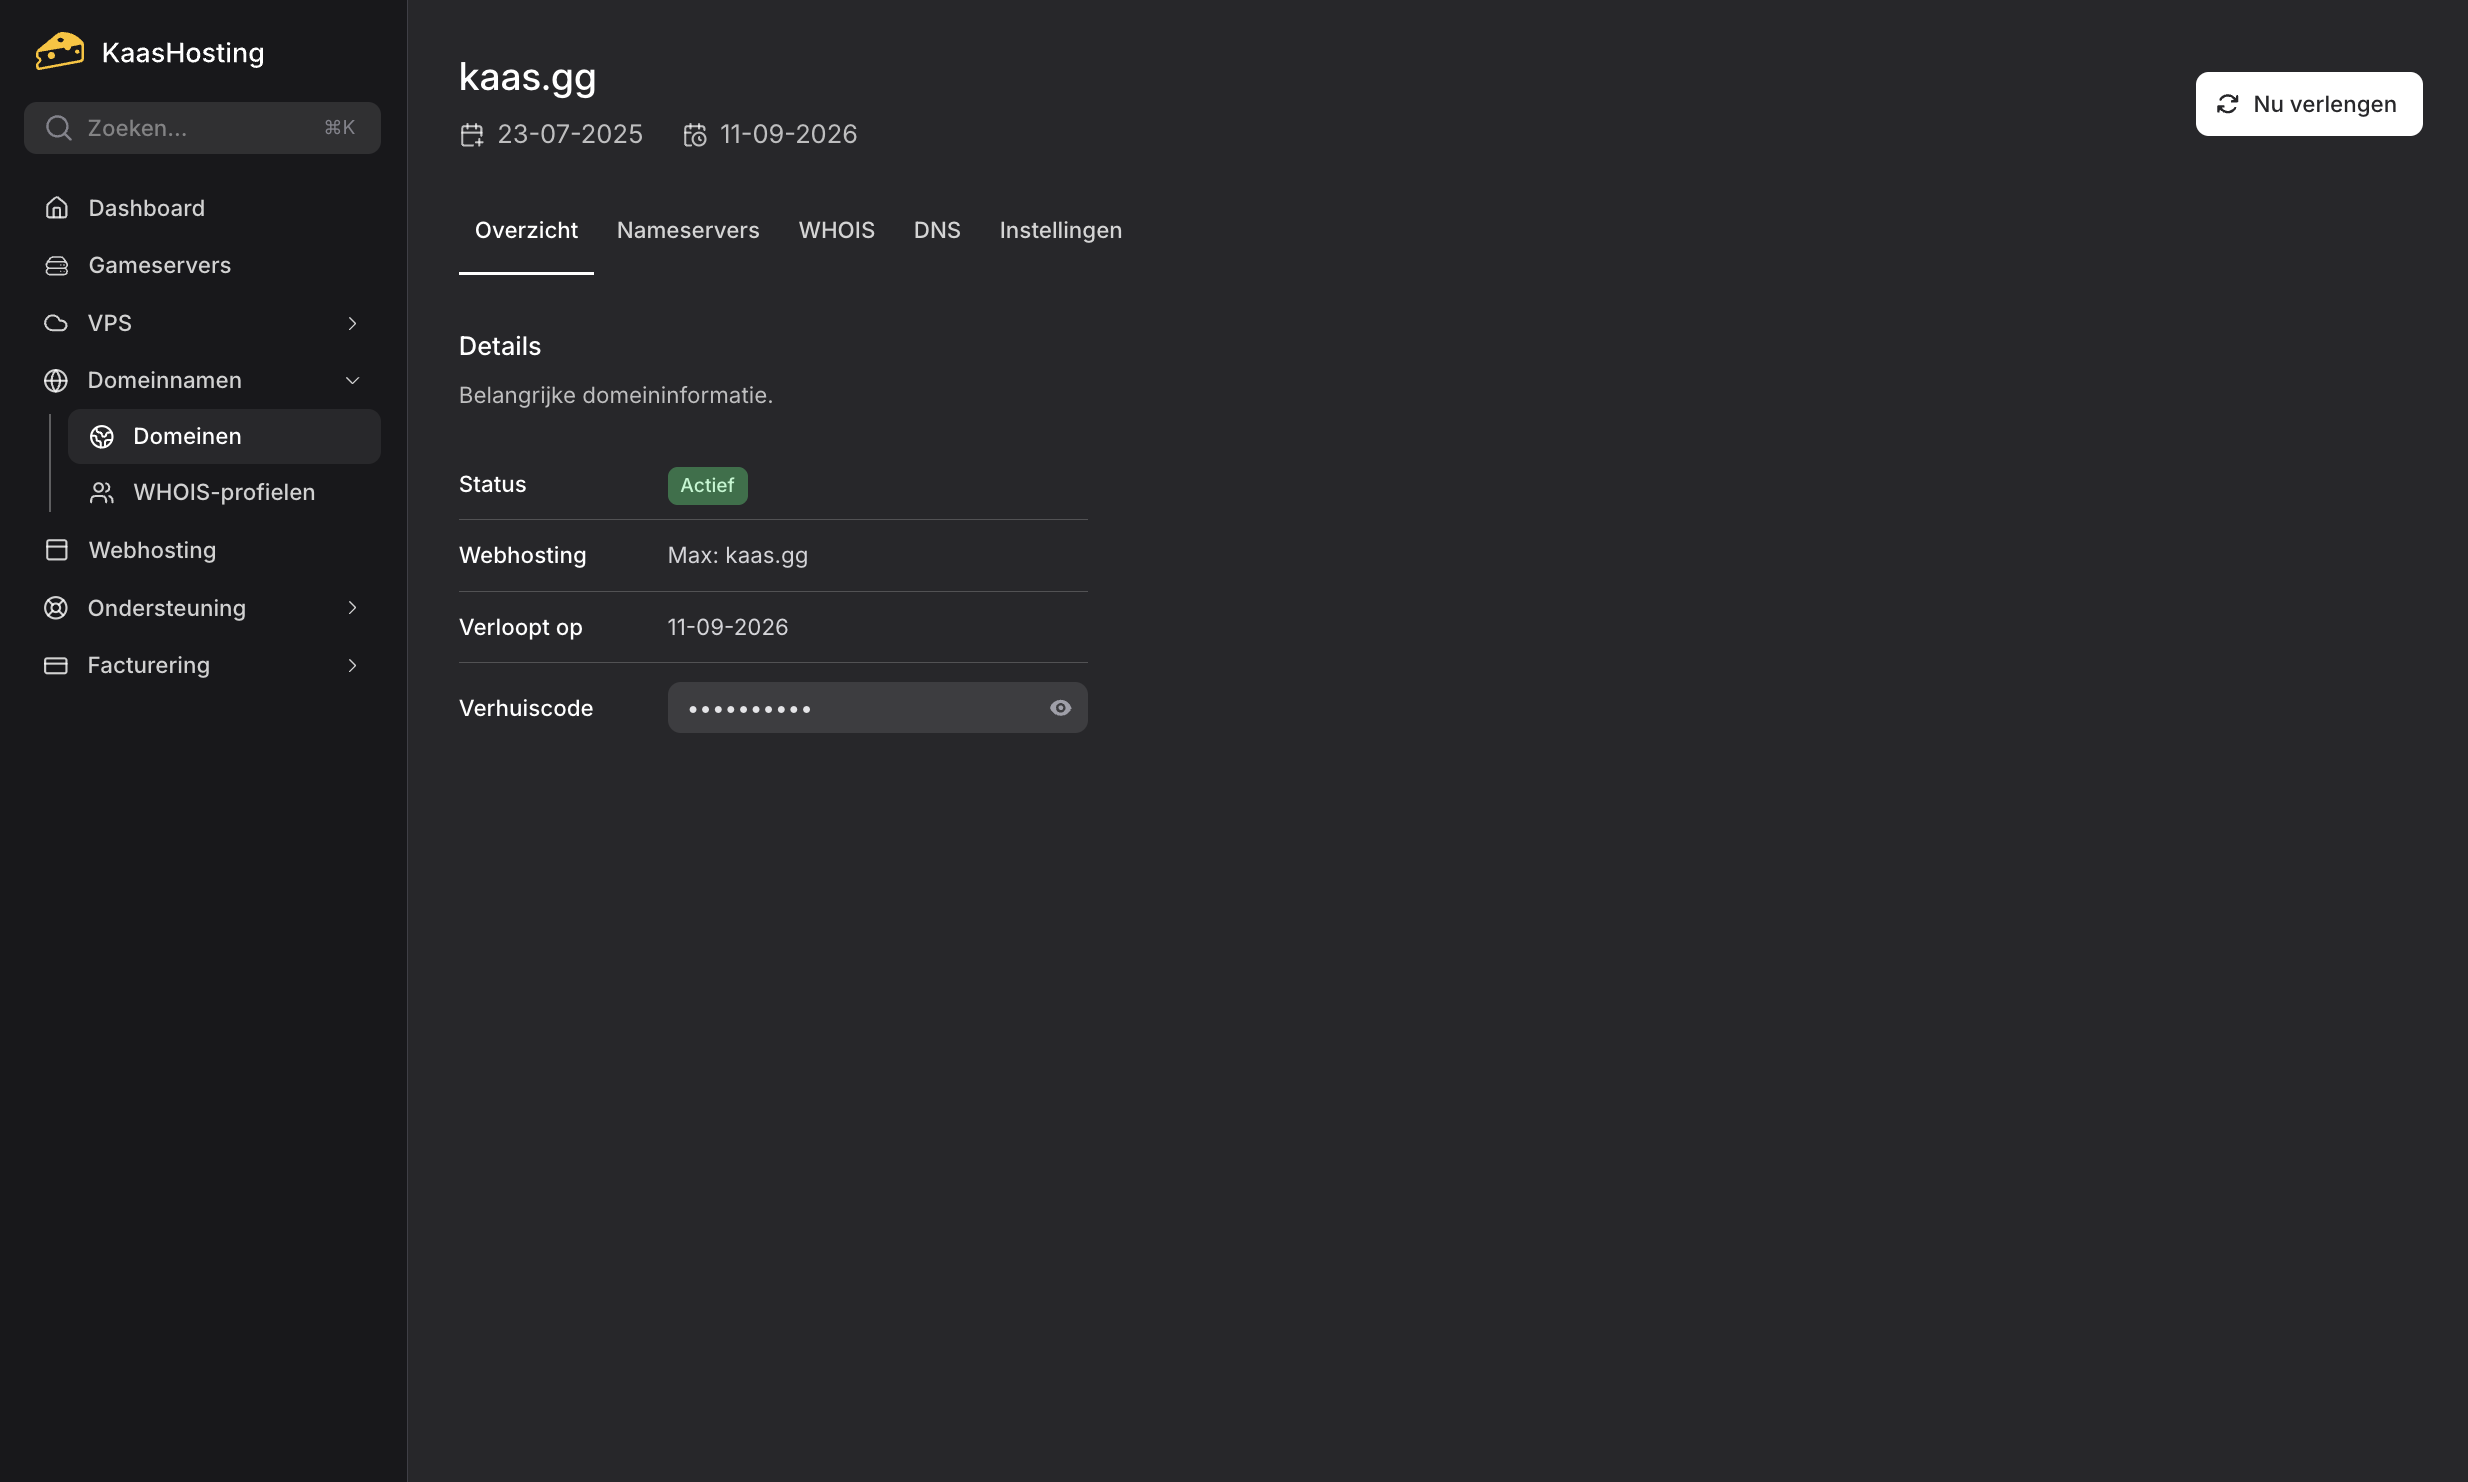Reveal the hidden verhuiscode with the eye toggle
This screenshot has height=1482, width=2468.
click(1060, 707)
